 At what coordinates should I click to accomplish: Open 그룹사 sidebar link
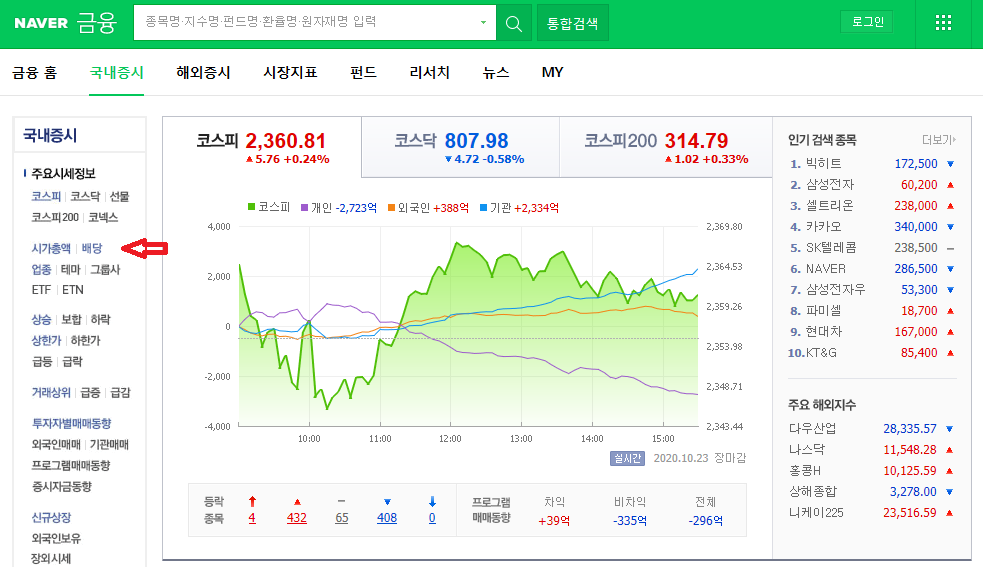click(x=105, y=270)
